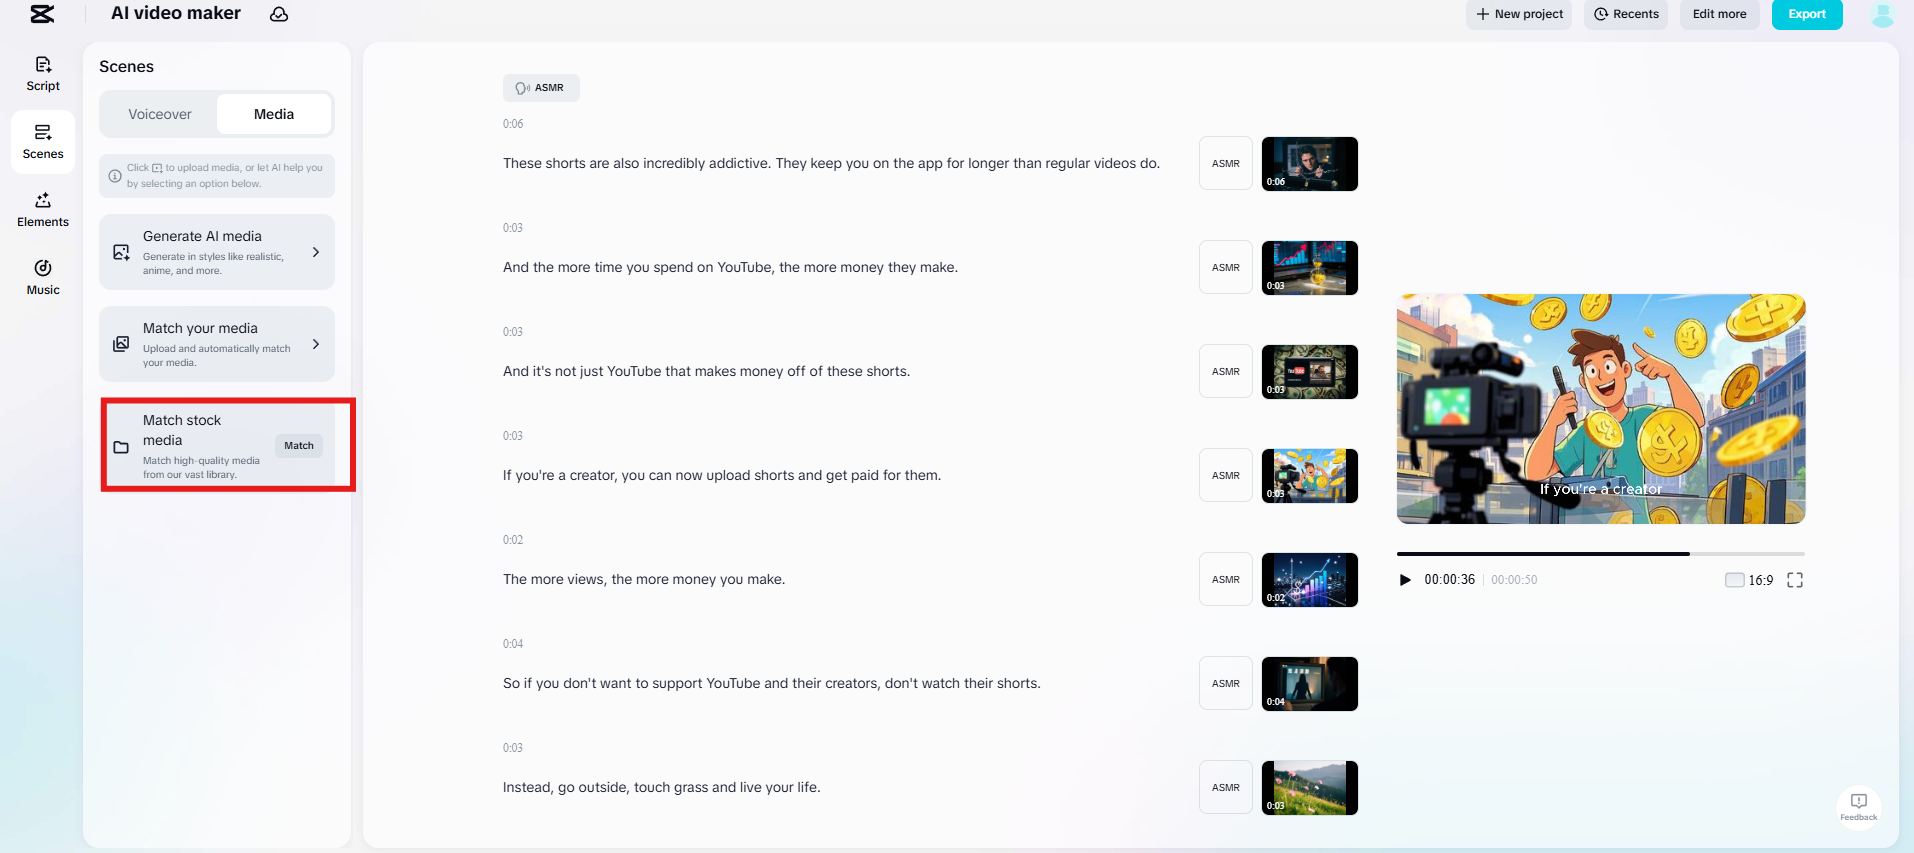Click script line 'These shorts are also incredibly addictive'

(832, 163)
